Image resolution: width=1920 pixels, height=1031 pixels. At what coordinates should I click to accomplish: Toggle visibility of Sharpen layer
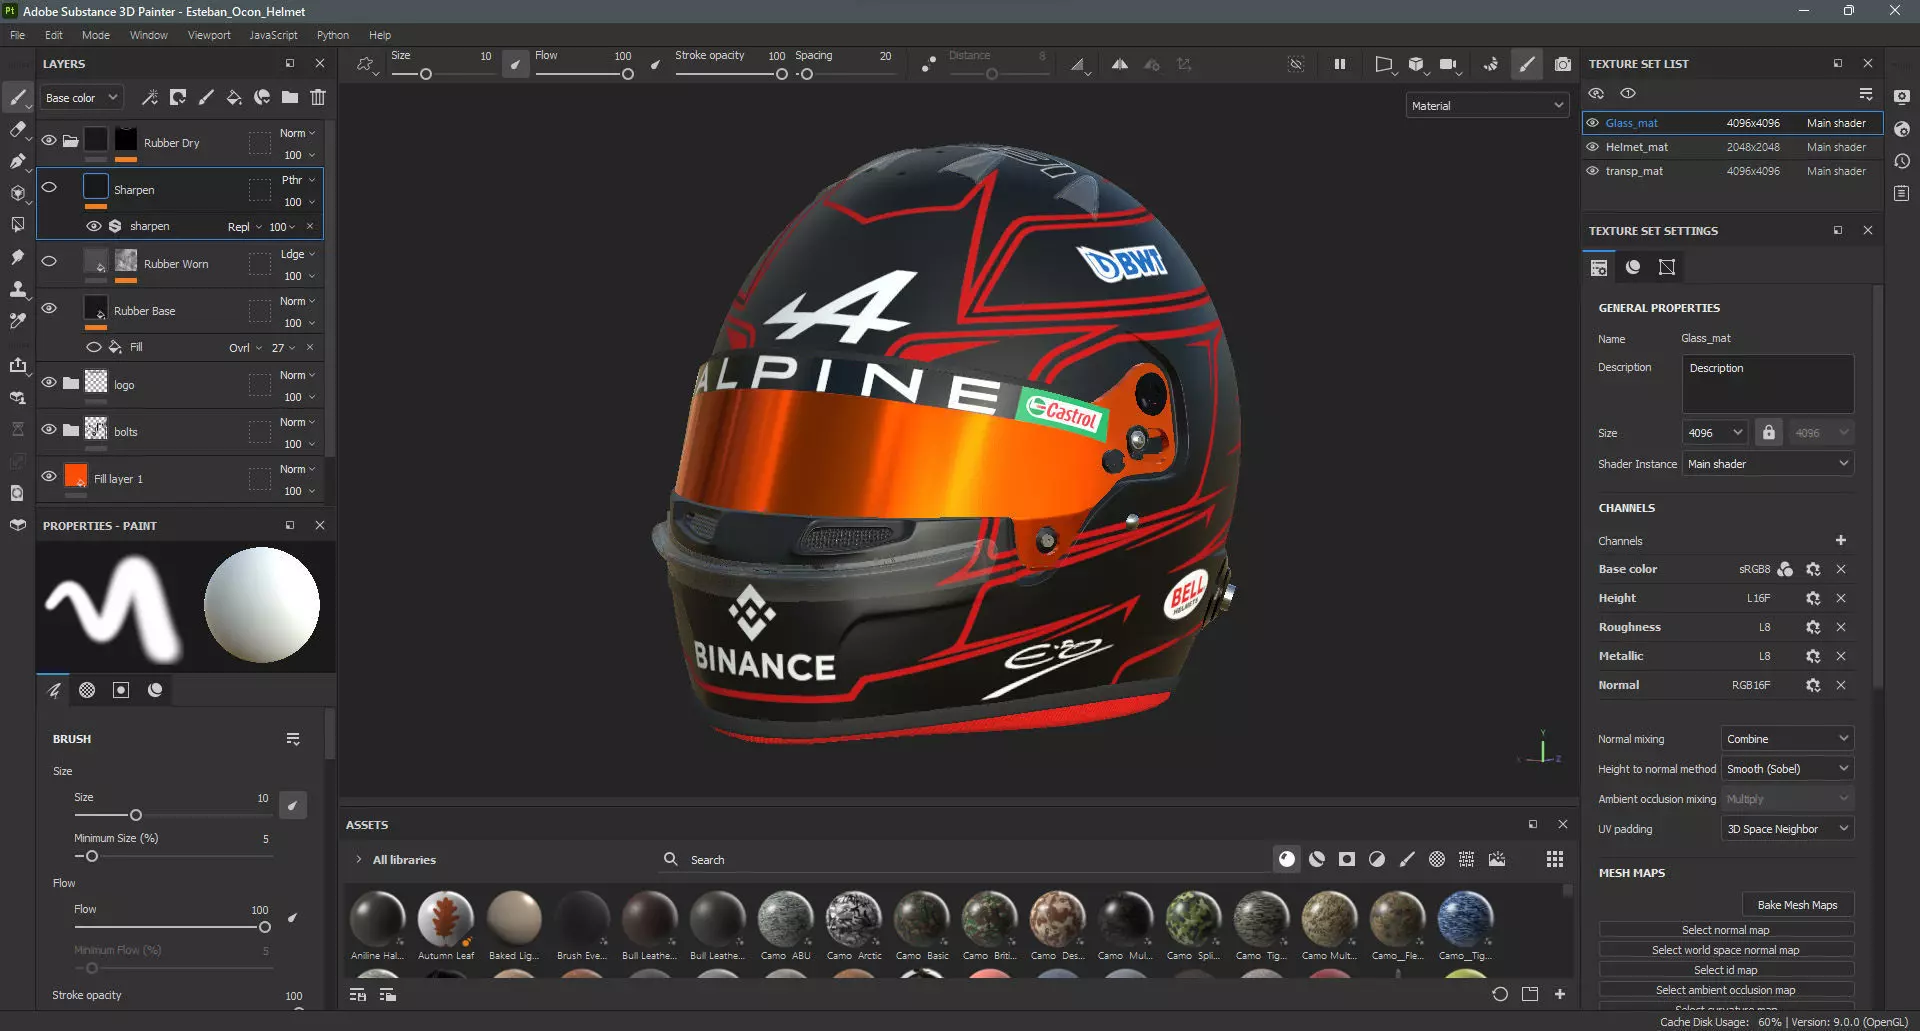pyautogui.click(x=49, y=187)
